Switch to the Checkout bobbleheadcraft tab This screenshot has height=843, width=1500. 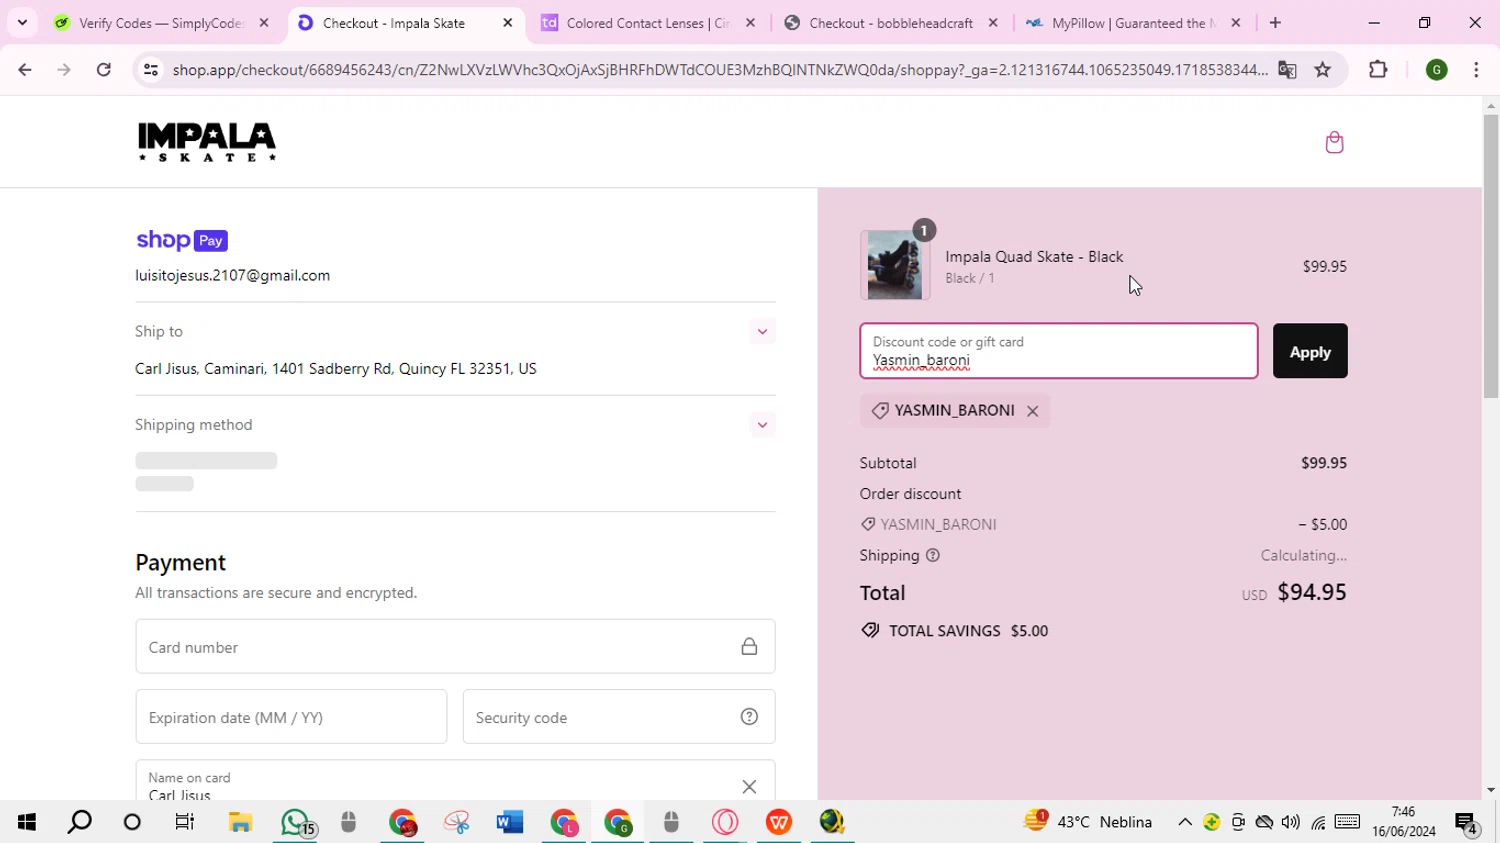pos(890,23)
